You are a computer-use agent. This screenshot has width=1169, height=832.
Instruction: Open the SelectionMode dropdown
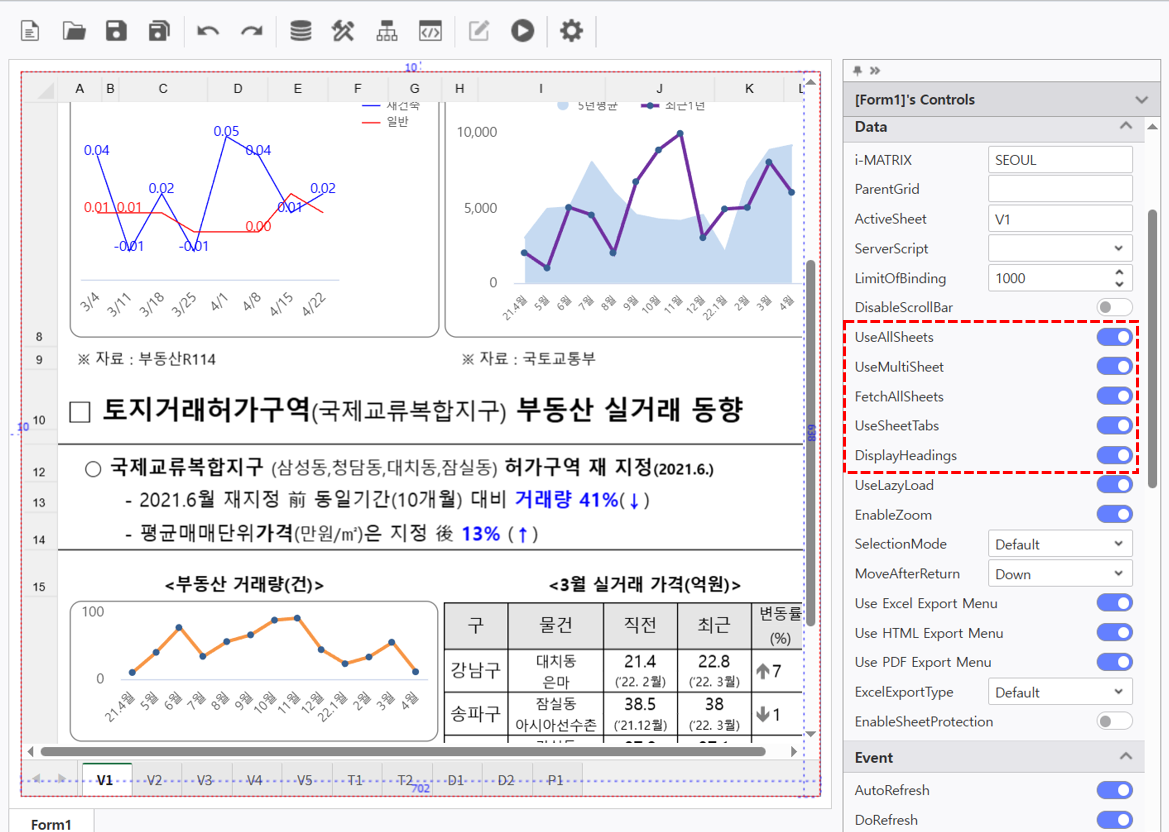(1060, 544)
